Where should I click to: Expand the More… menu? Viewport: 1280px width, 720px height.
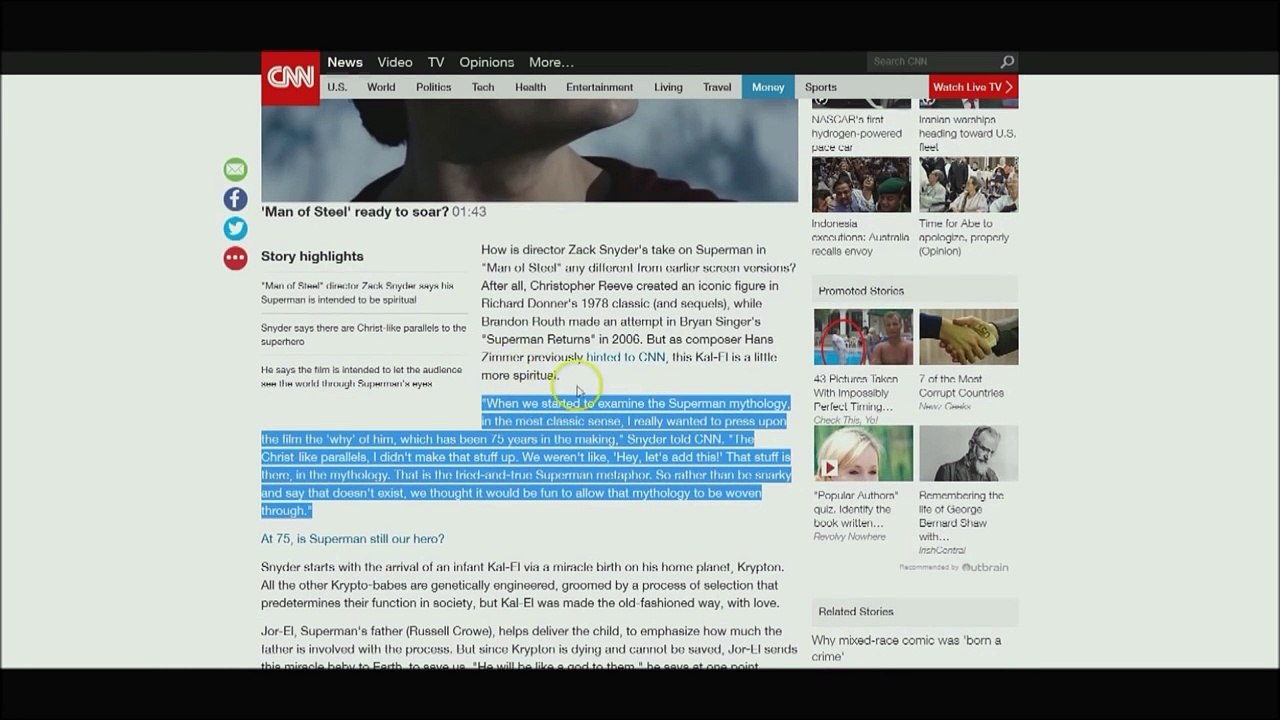pyautogui.click(x=551, y=62)
